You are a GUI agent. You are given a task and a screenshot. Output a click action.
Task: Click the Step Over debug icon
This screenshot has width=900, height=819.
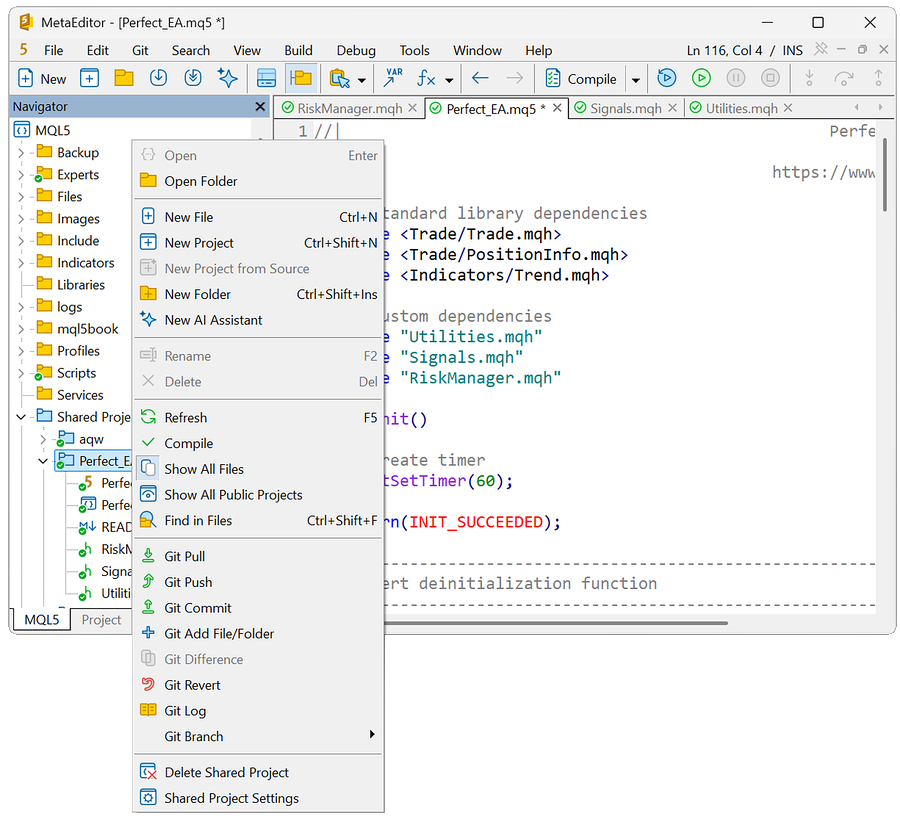[844, 78]
